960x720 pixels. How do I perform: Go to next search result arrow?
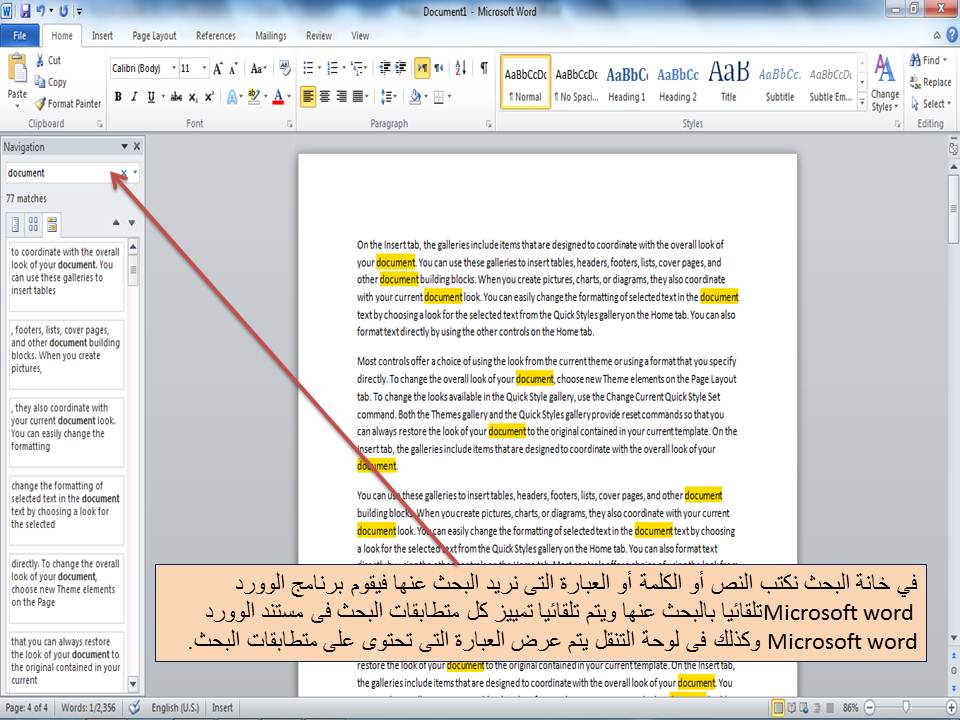click(x=132, y=223)
